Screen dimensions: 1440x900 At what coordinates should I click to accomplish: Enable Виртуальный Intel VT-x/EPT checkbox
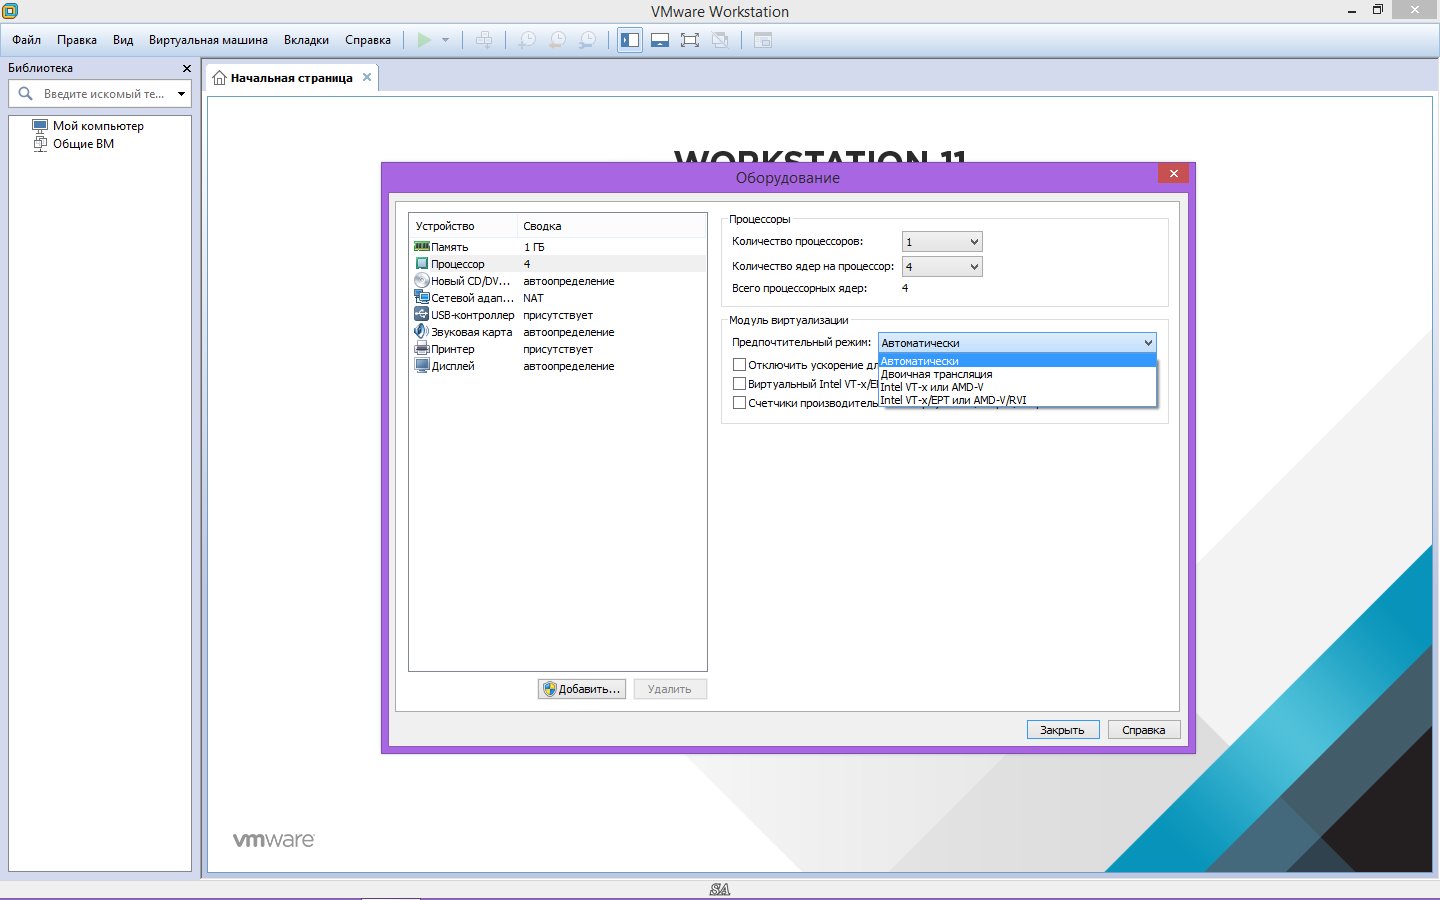[740, 384]
